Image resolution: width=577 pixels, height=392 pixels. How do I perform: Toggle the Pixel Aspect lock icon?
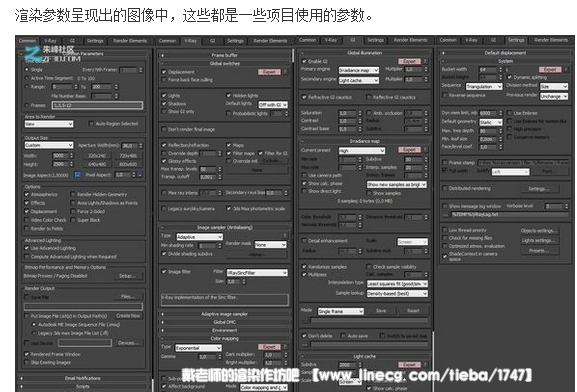tap(140, 175)
